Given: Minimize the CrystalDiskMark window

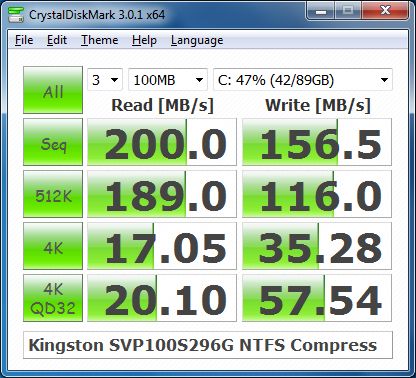Looking at the screenshot, I should pyautogui.click(x=320, y=11).
